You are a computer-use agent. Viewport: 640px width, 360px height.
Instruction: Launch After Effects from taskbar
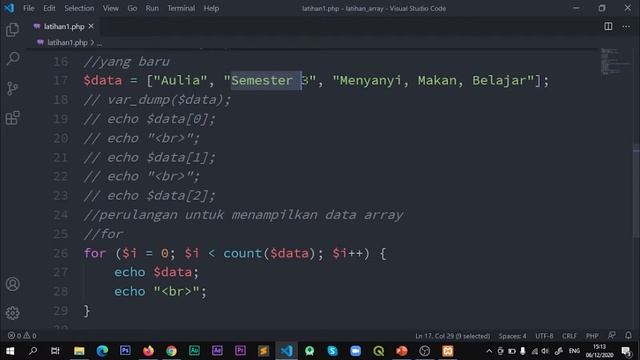[217, 351]
